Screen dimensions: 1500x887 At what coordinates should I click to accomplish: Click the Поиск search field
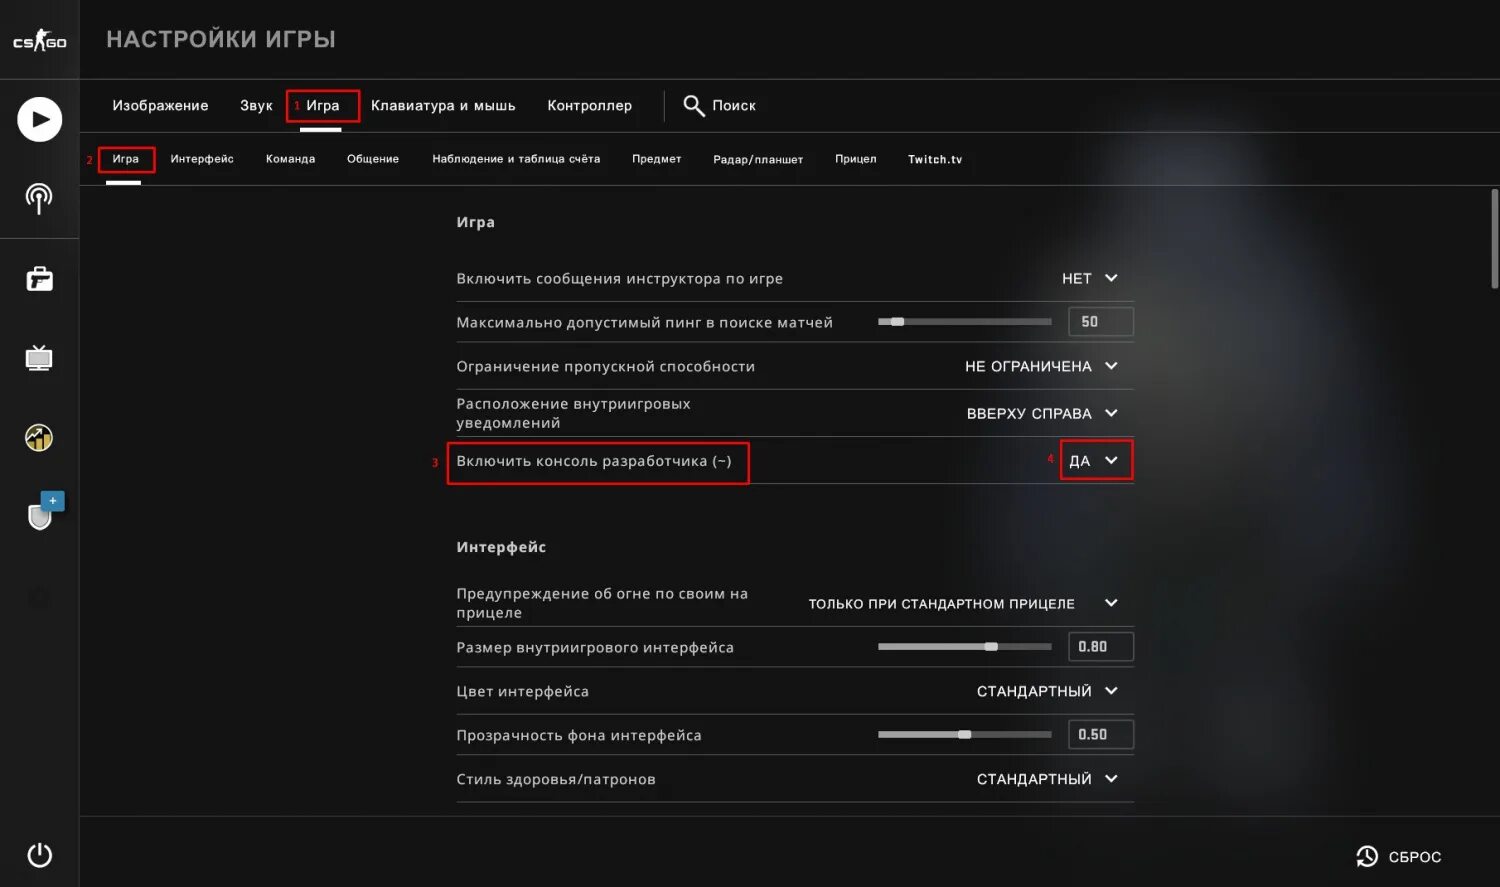[x=733, y=105]
